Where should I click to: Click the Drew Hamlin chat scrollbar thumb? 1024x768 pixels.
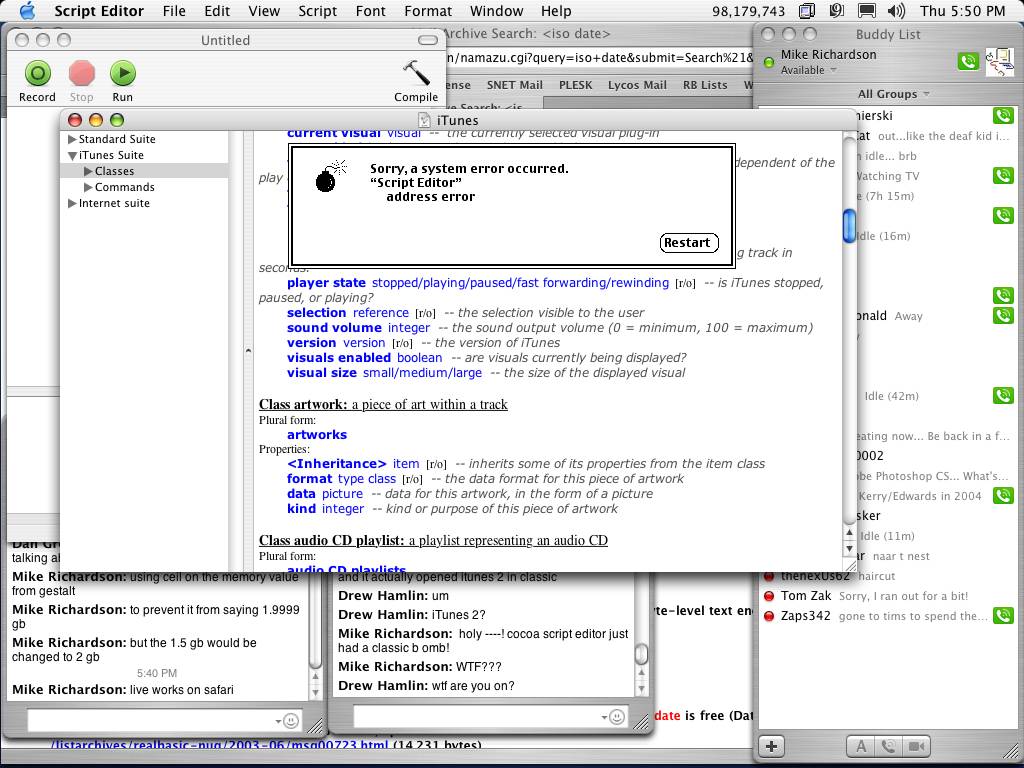(x=641, y=652)
